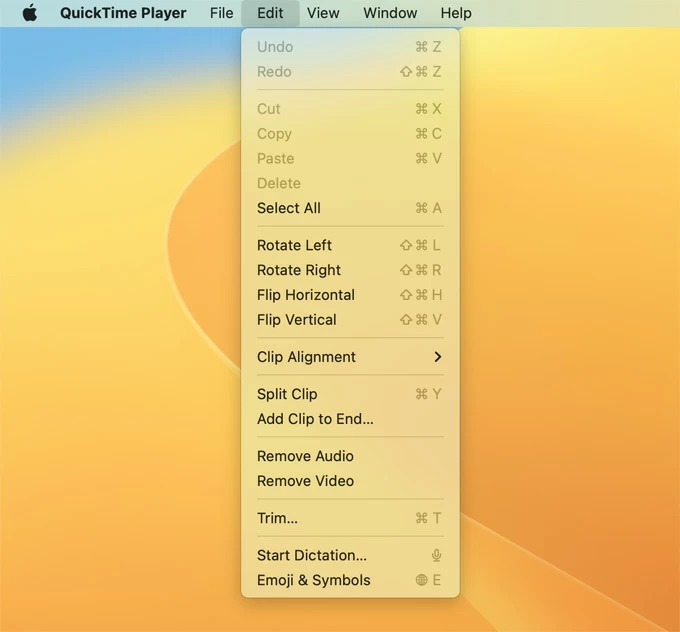The width and height of the screenshot is (680, 632).
Task: Flip the video horizontally
Action: [306, 295]
